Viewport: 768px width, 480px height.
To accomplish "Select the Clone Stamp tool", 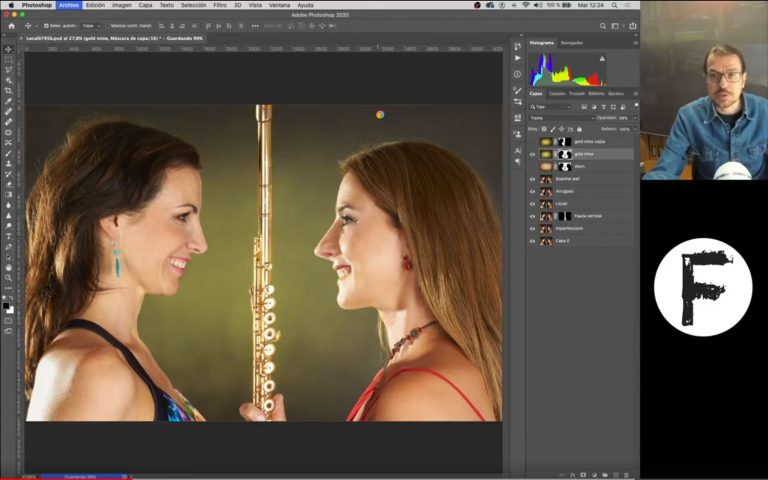I will [8, 164].
